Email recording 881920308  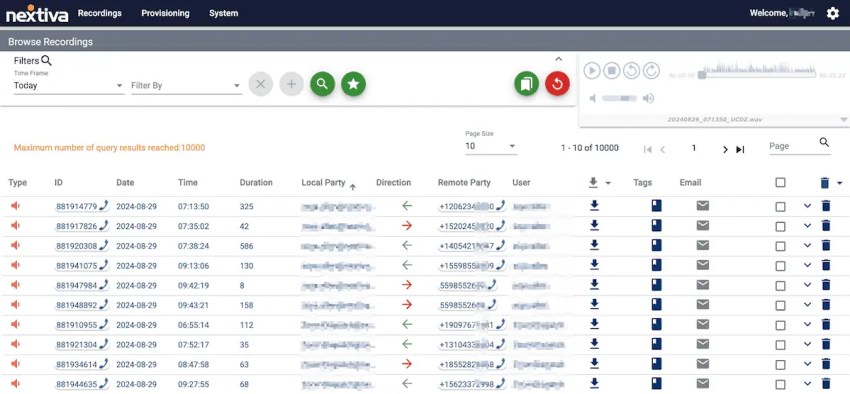[x=703, y=246]
